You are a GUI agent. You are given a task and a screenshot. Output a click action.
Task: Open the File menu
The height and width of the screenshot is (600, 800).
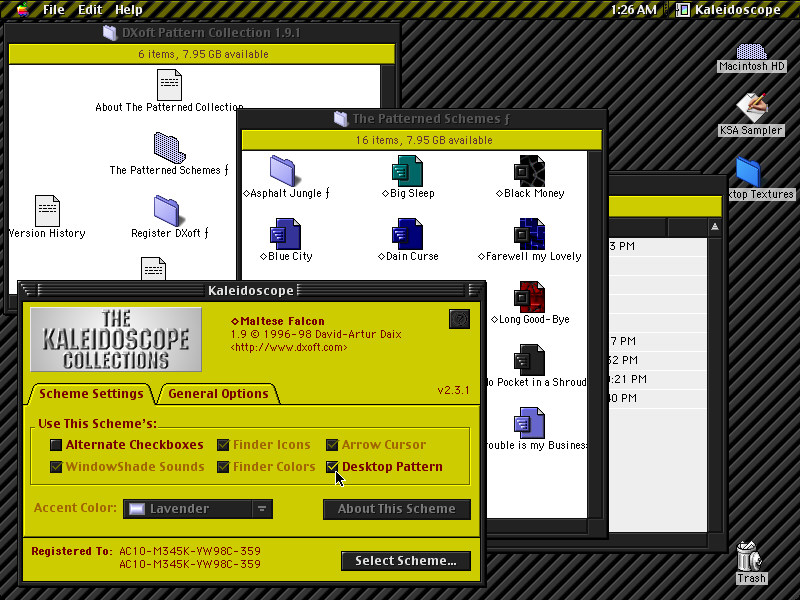pyautogui.click(x=54, y=9)
